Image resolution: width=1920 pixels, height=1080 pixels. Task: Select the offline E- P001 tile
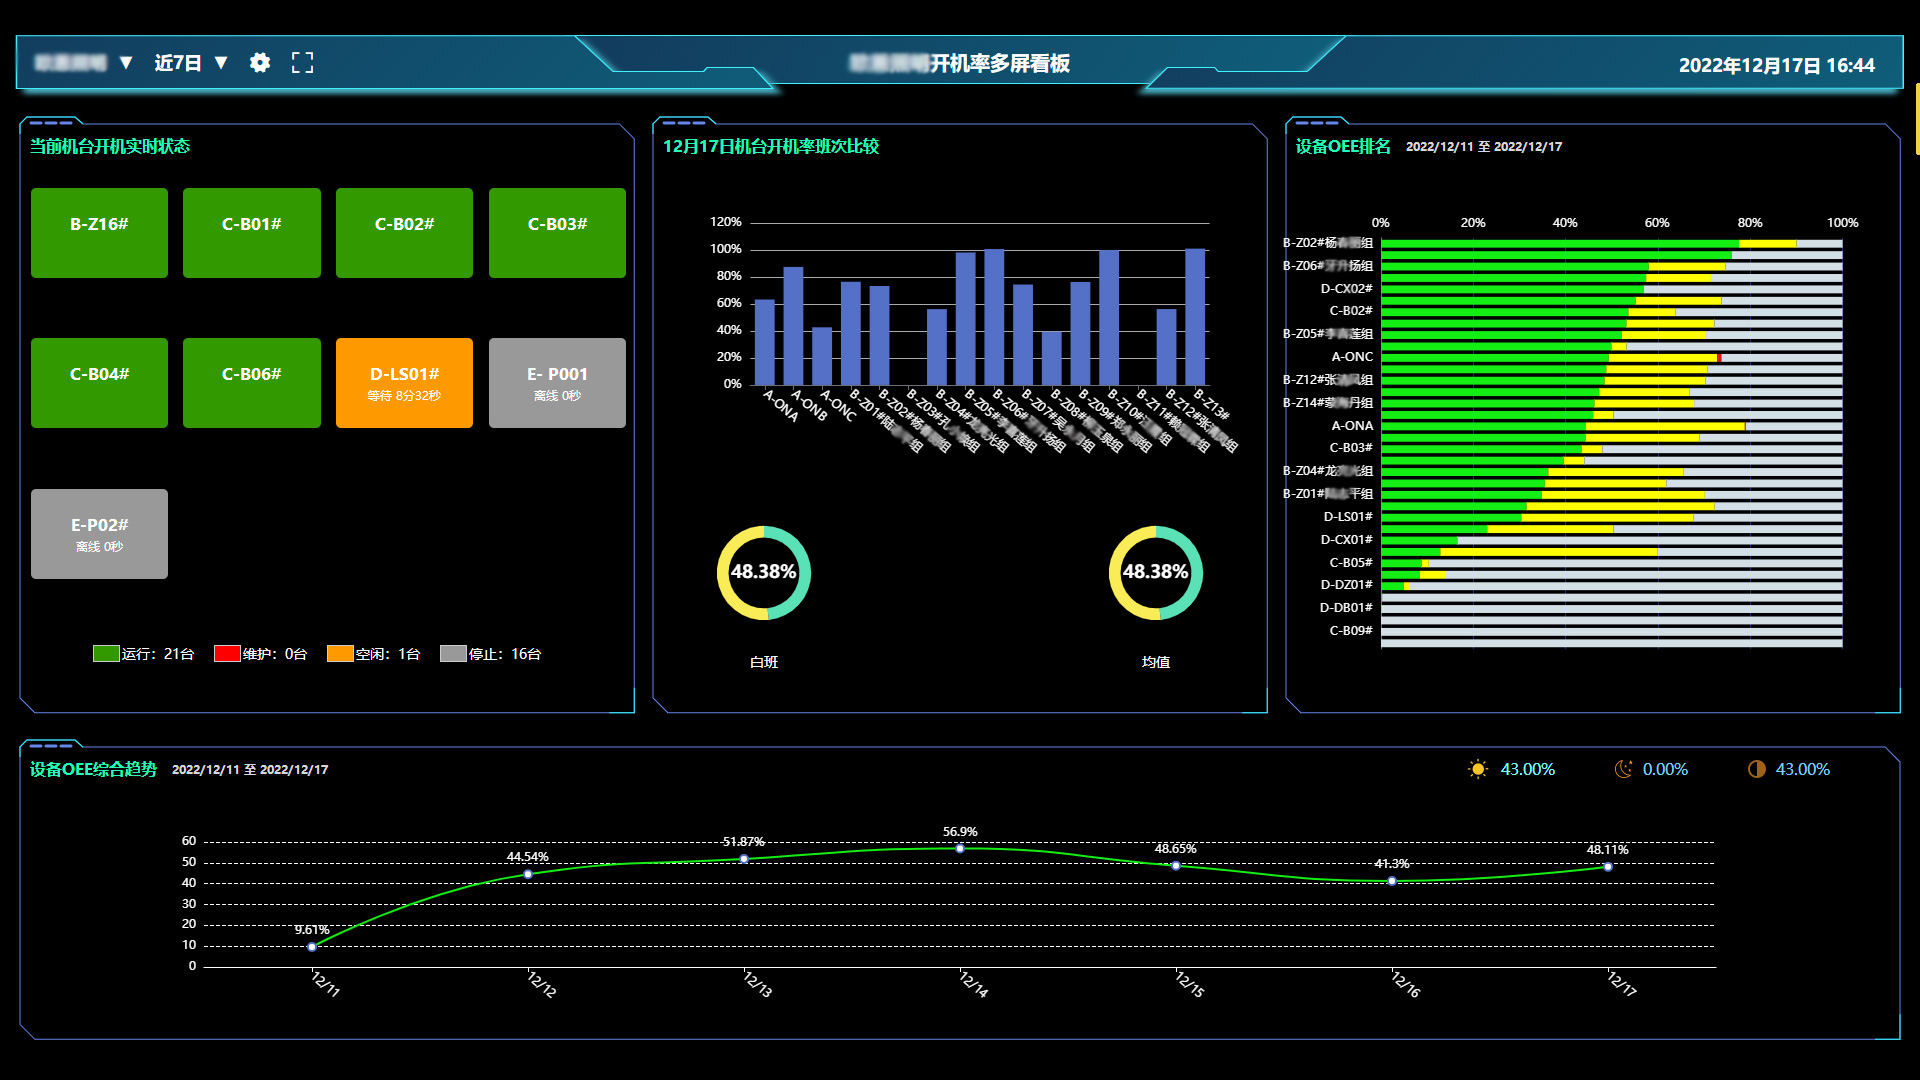click(557, 382)
